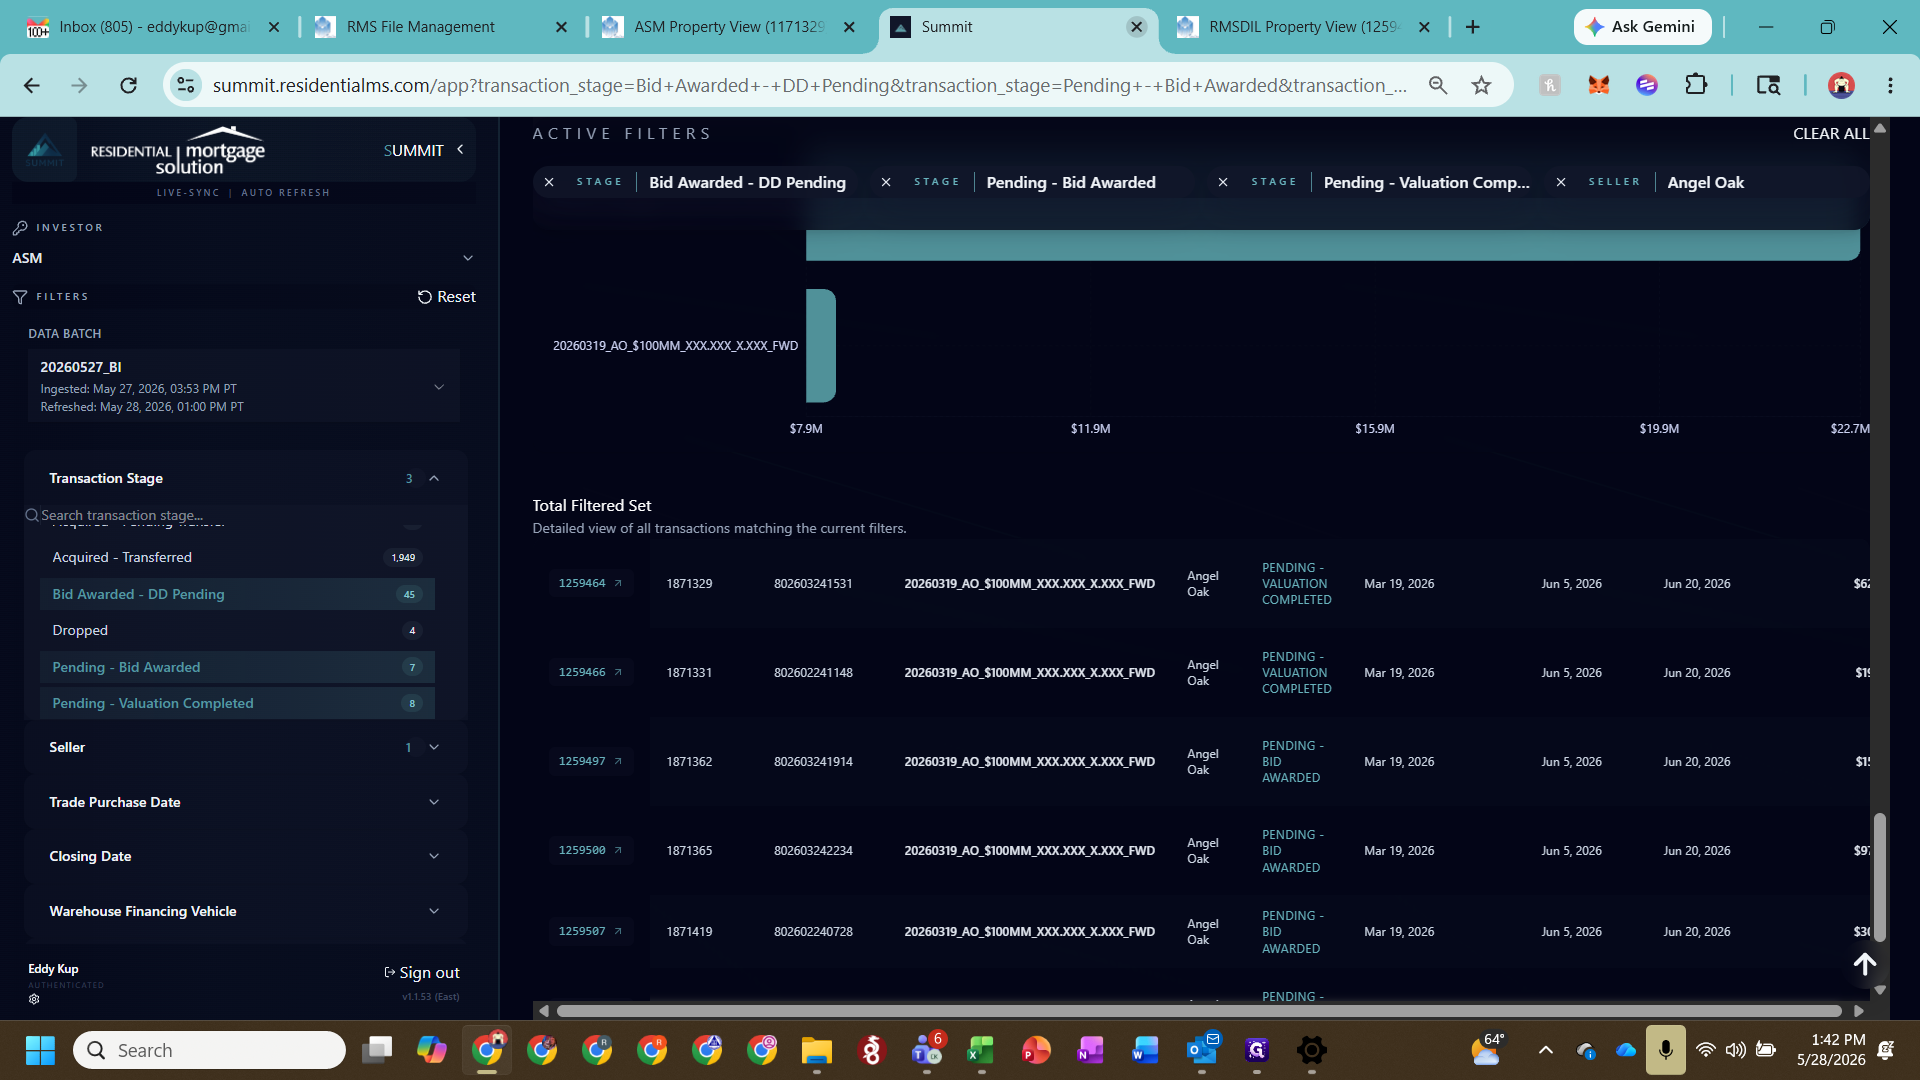Open the MetaMask fox extension
The height and width of the screenshot is (1080, 1920).
click(x=1599, y=86)
